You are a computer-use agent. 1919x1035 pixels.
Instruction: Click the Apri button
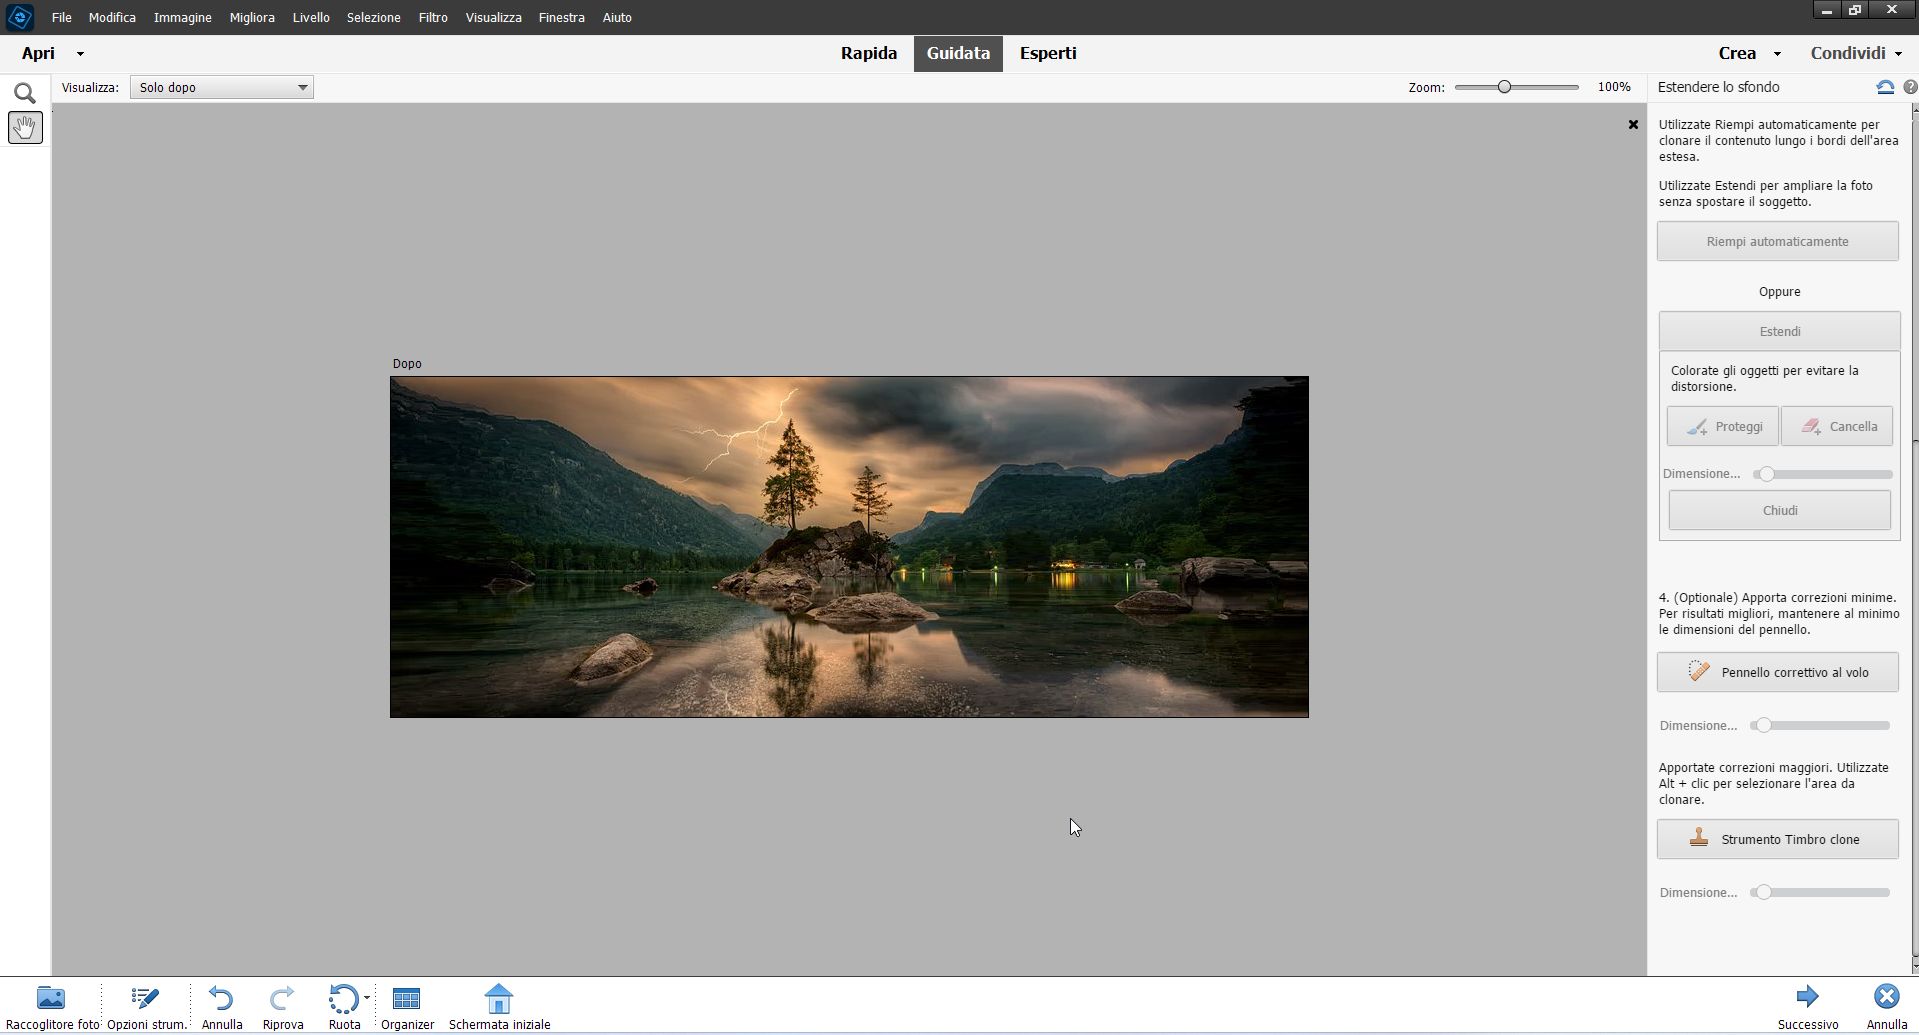(x=39, y=54)
